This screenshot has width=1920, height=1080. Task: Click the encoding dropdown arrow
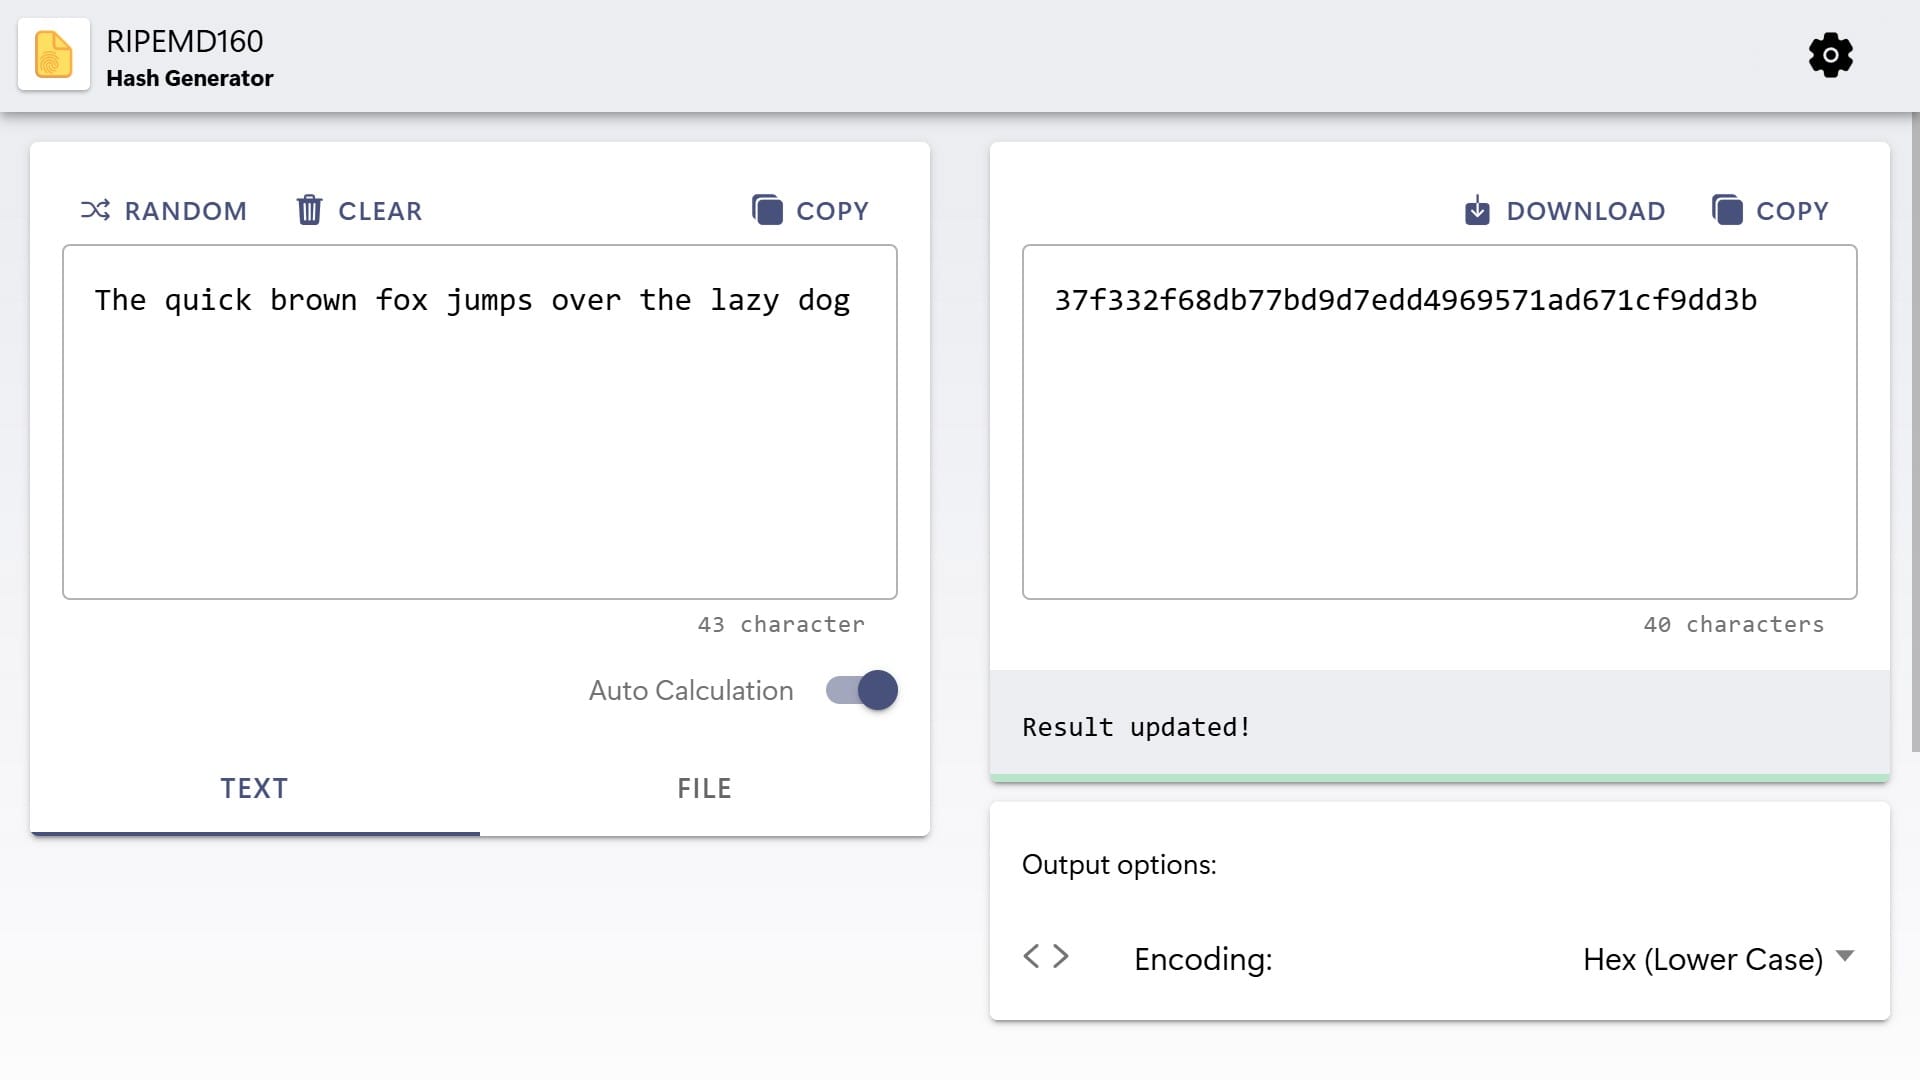tap(1846, 957)
